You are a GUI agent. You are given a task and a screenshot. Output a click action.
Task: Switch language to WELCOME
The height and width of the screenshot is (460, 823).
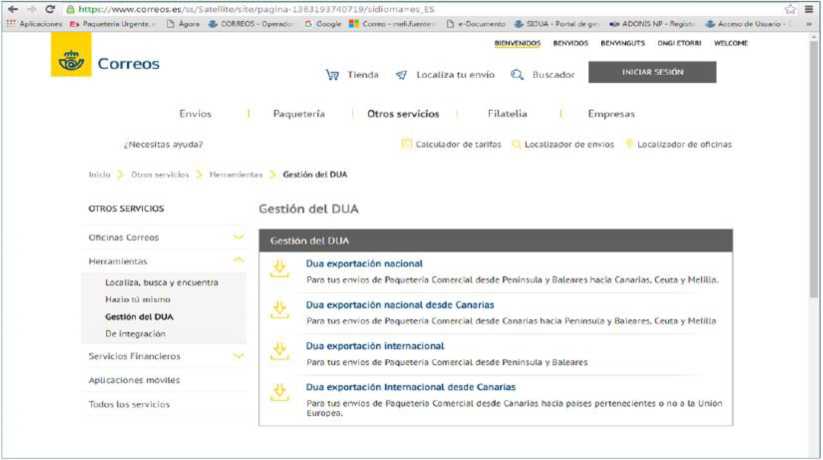(x=730, y=43)
